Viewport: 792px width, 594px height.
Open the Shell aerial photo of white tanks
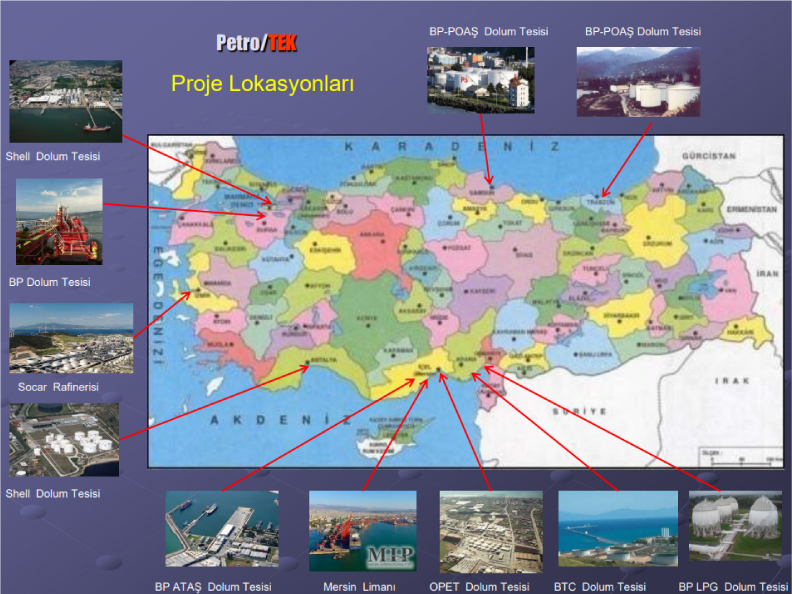(x=64, y=439)
